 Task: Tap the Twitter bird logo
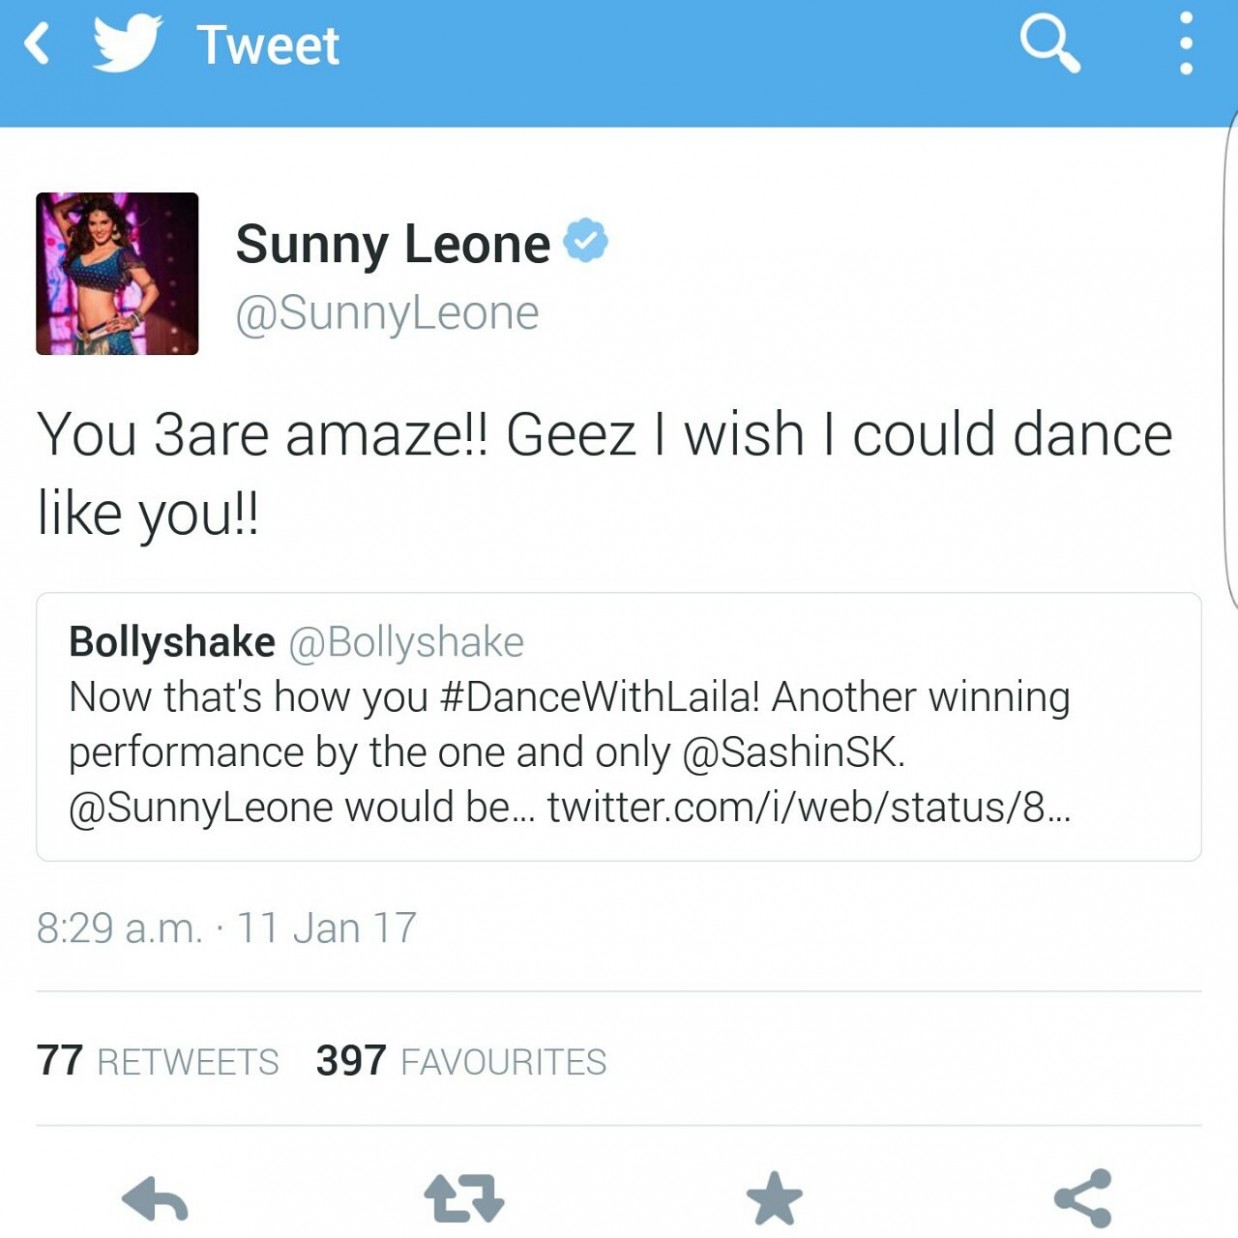[127, 44]
